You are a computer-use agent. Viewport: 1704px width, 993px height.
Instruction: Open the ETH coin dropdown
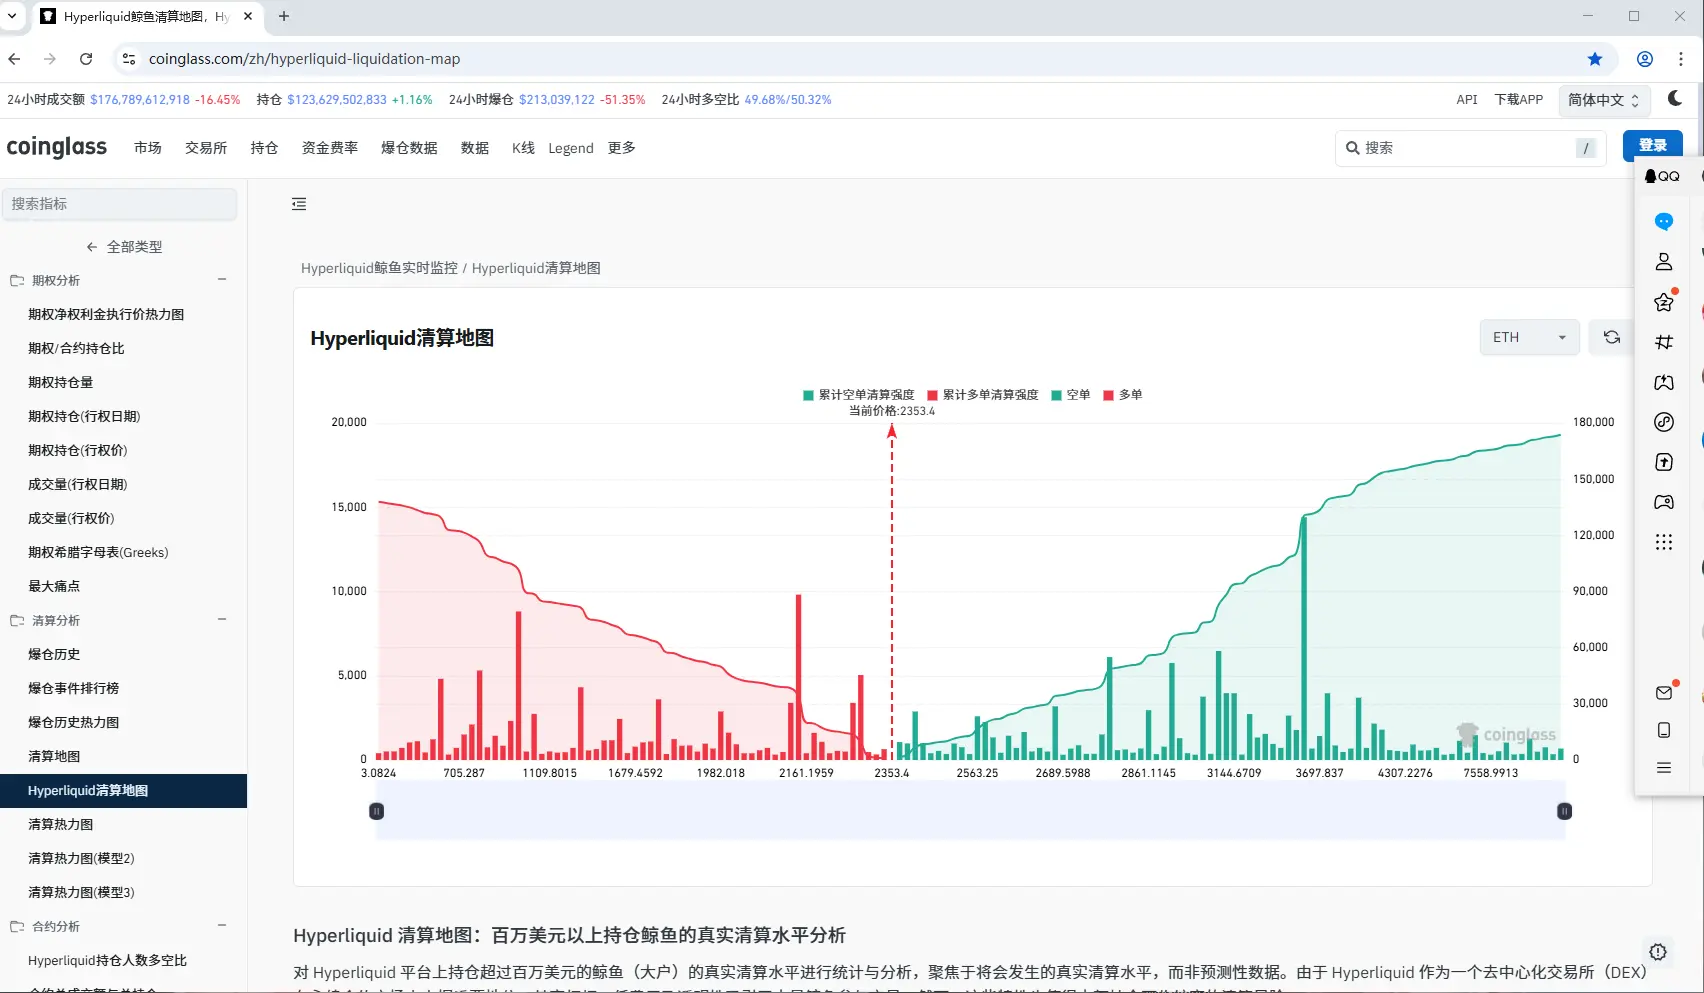1528,337
